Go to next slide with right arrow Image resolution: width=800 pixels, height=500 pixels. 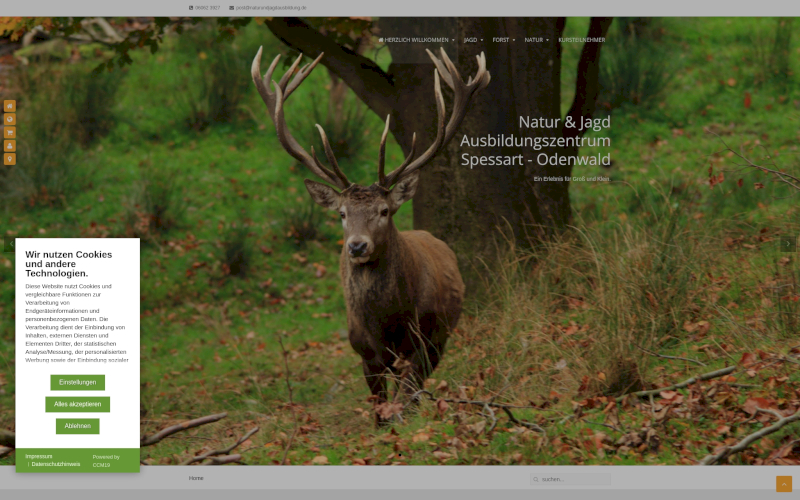pyautogui.click(x=788, y=244)
